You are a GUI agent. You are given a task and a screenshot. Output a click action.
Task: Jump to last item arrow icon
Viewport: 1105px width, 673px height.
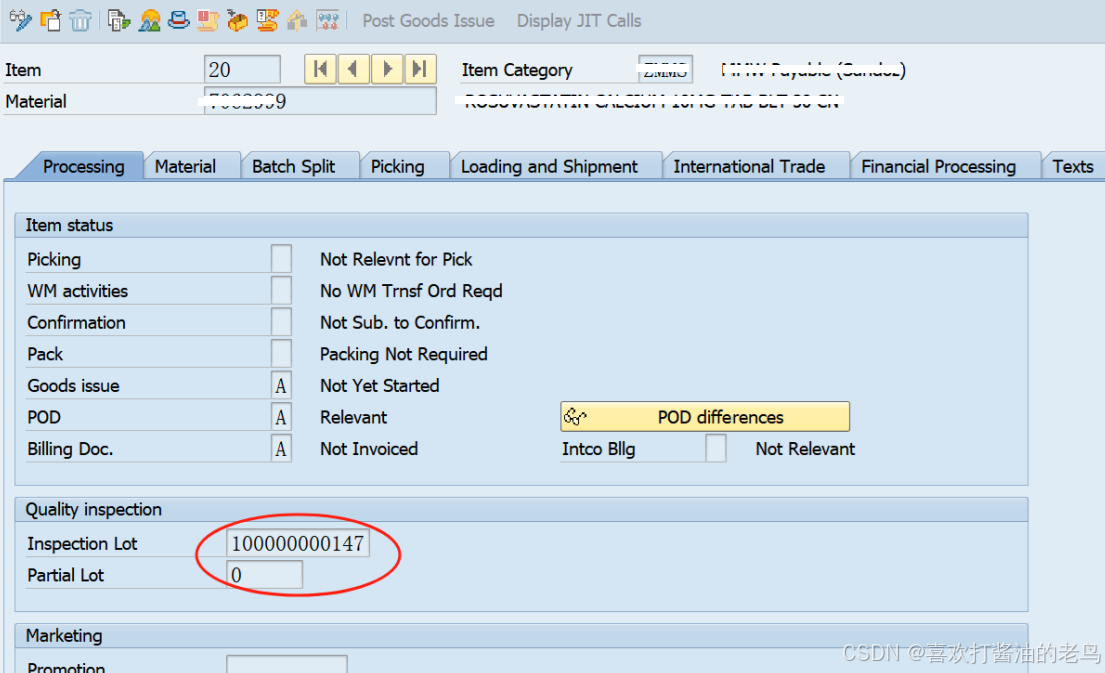click(x=420, y=69)
